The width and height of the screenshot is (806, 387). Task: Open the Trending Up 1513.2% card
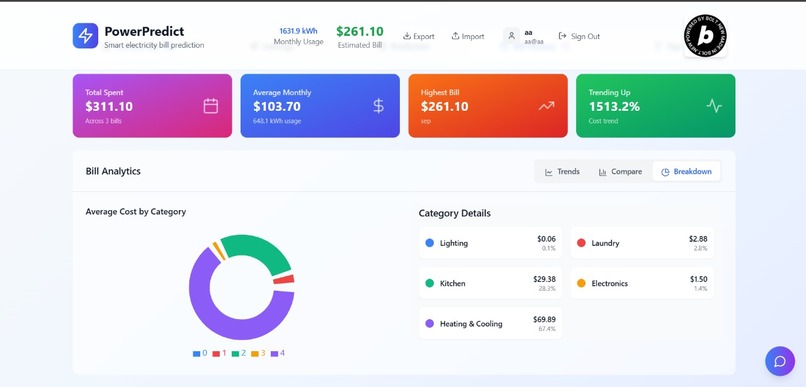click(655, 106)
